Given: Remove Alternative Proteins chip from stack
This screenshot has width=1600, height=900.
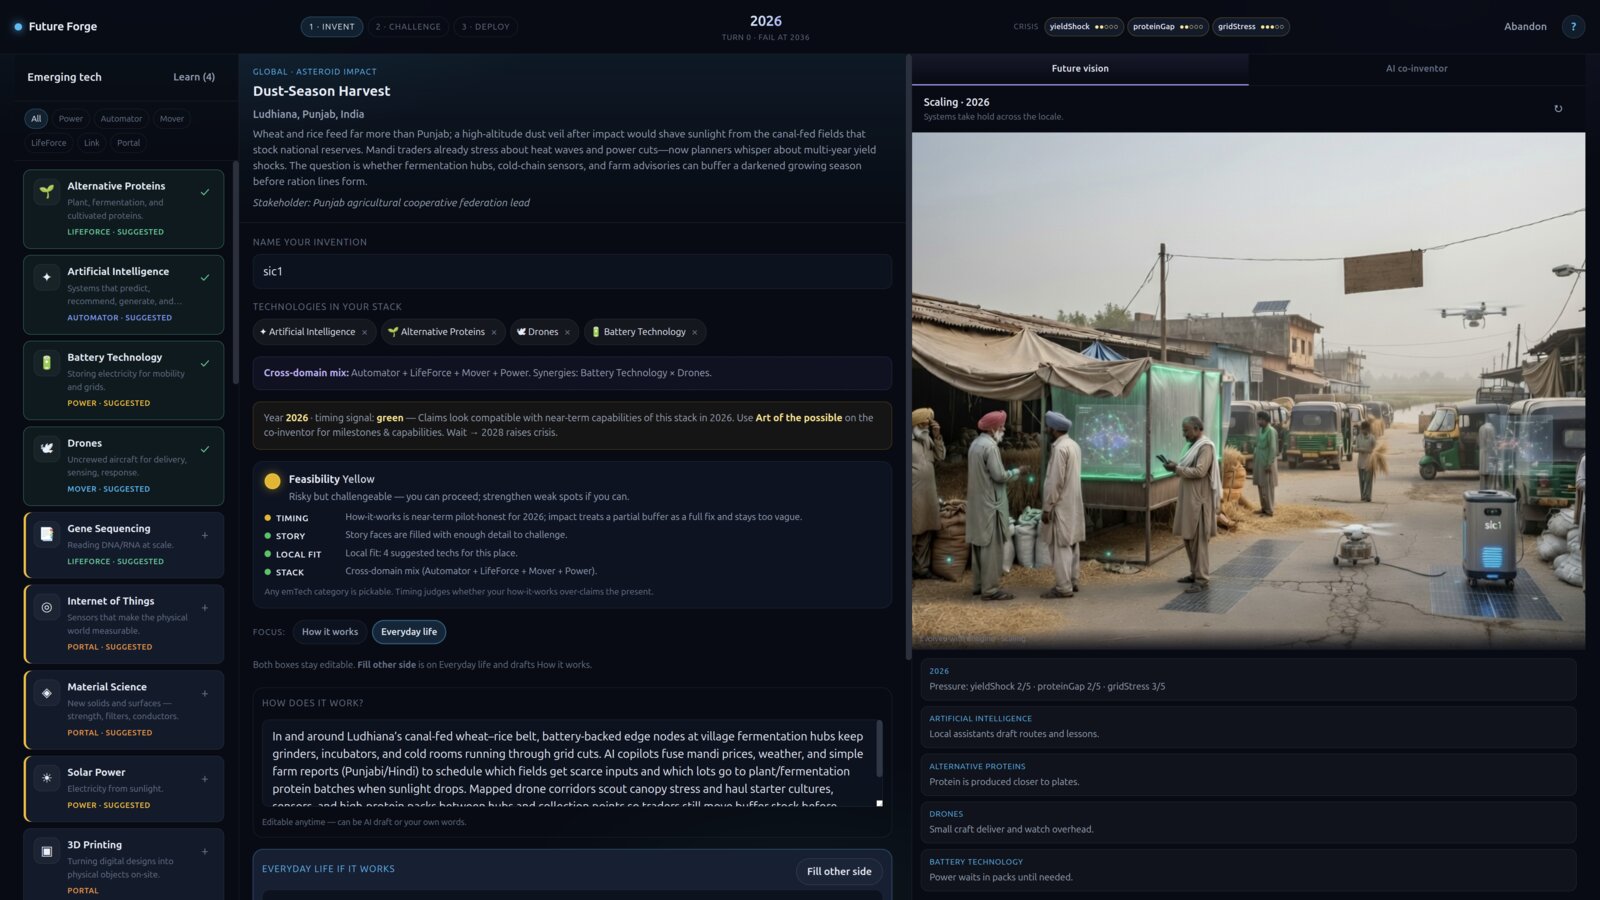Looking at the screenshot, I should (494, 332).
